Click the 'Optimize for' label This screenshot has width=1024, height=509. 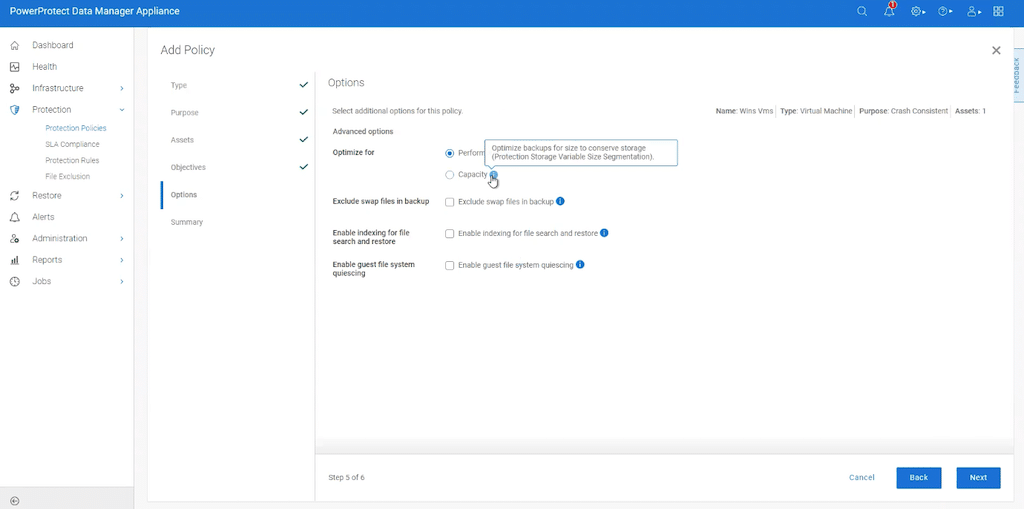[x=353, y=153]
